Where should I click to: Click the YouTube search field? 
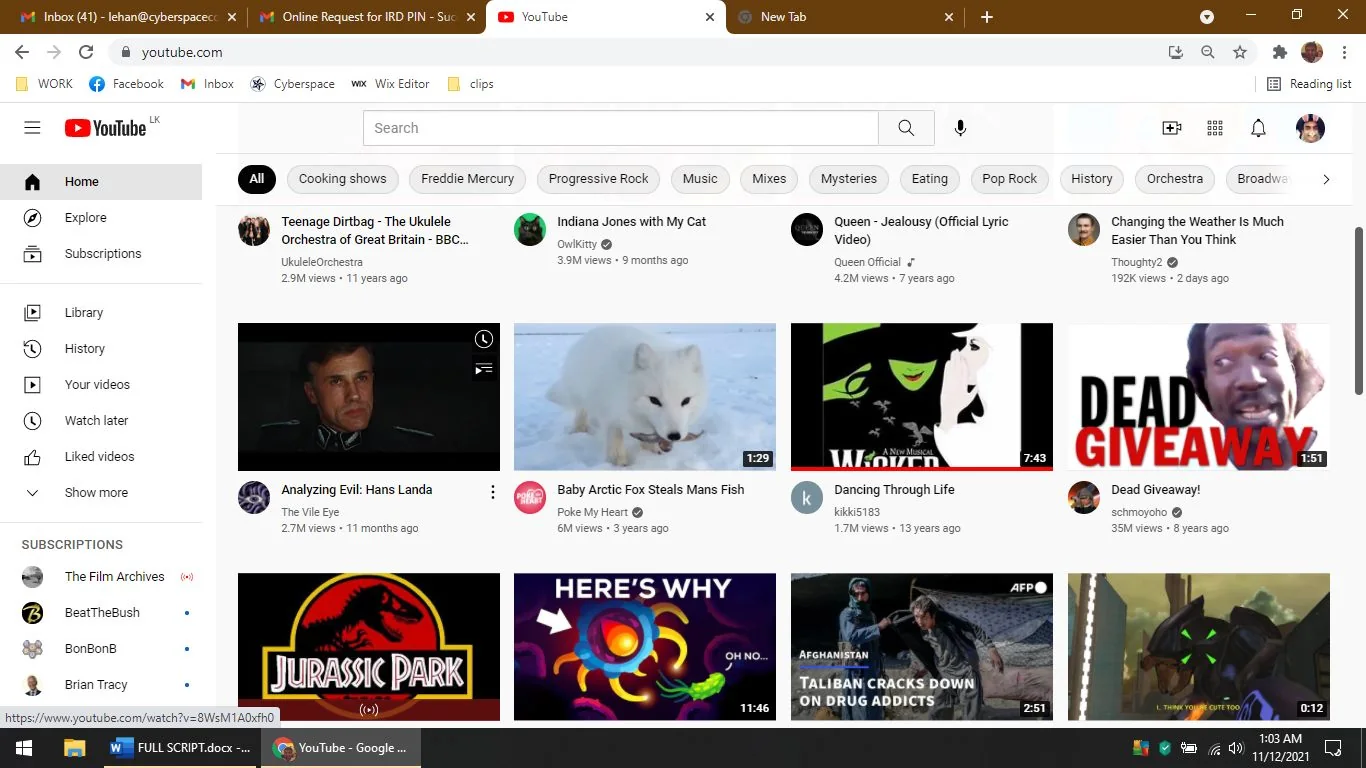[x=621, y=128]
